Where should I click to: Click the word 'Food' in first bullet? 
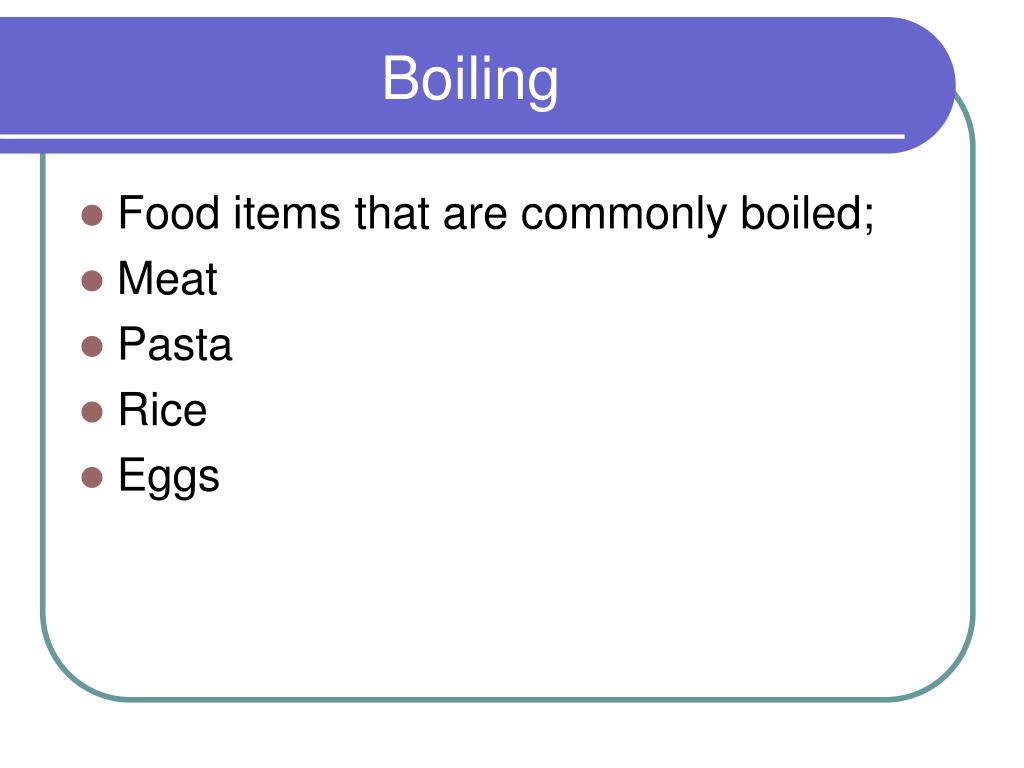(168, 213)
